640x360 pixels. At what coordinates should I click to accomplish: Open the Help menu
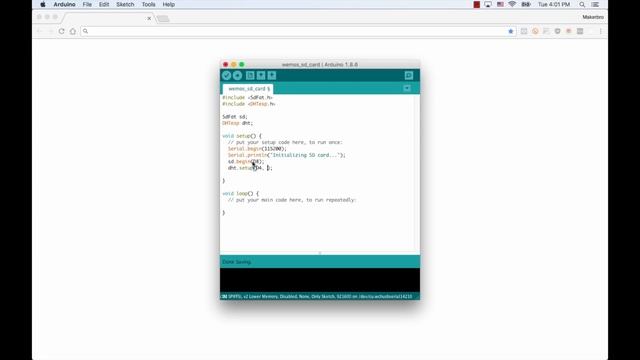pos(169,4)
